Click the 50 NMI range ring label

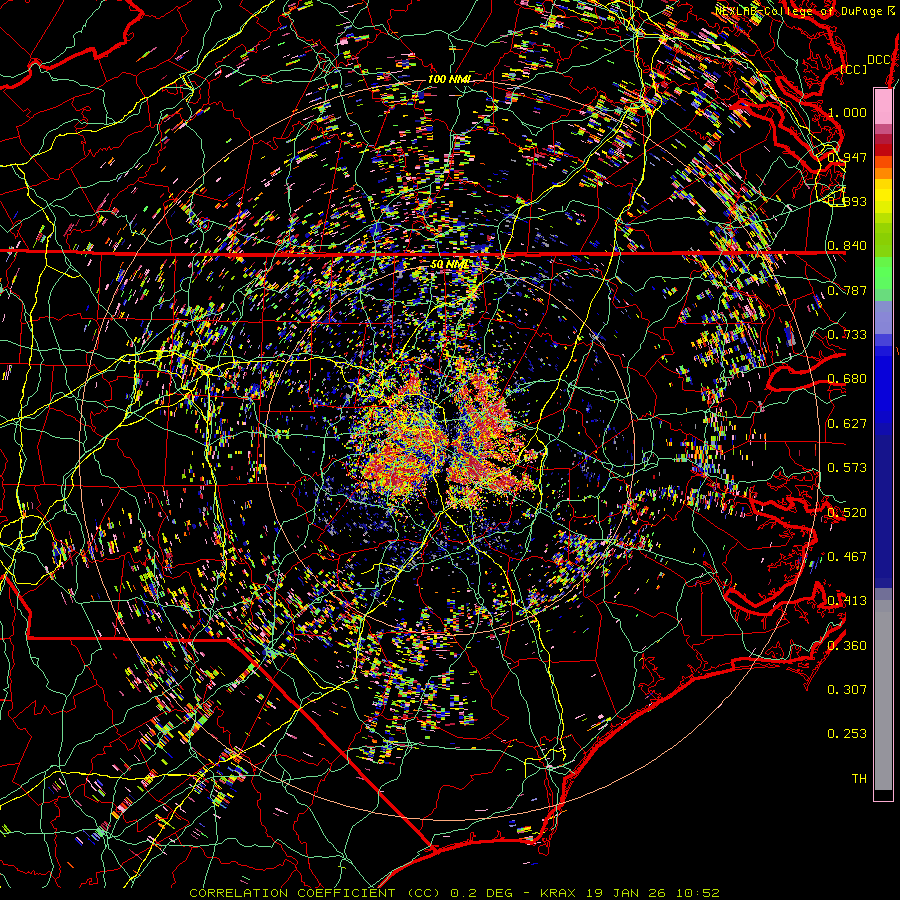point(449,265)
